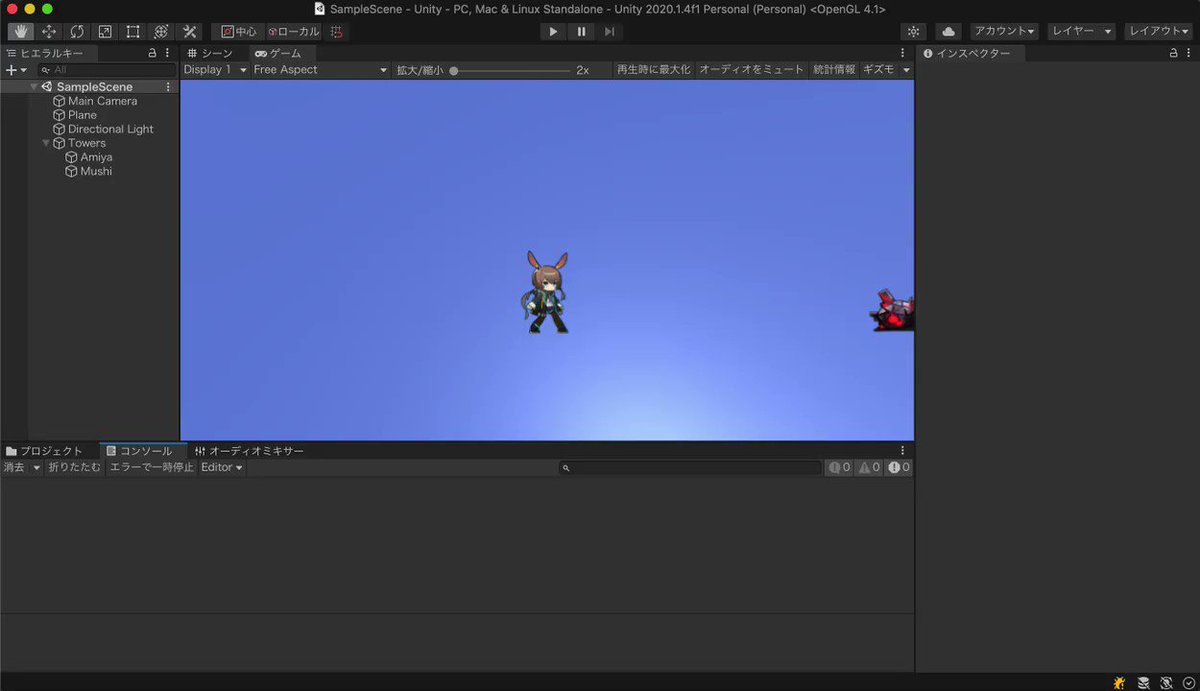Lock the Hierarchy panel

point(152,53)
